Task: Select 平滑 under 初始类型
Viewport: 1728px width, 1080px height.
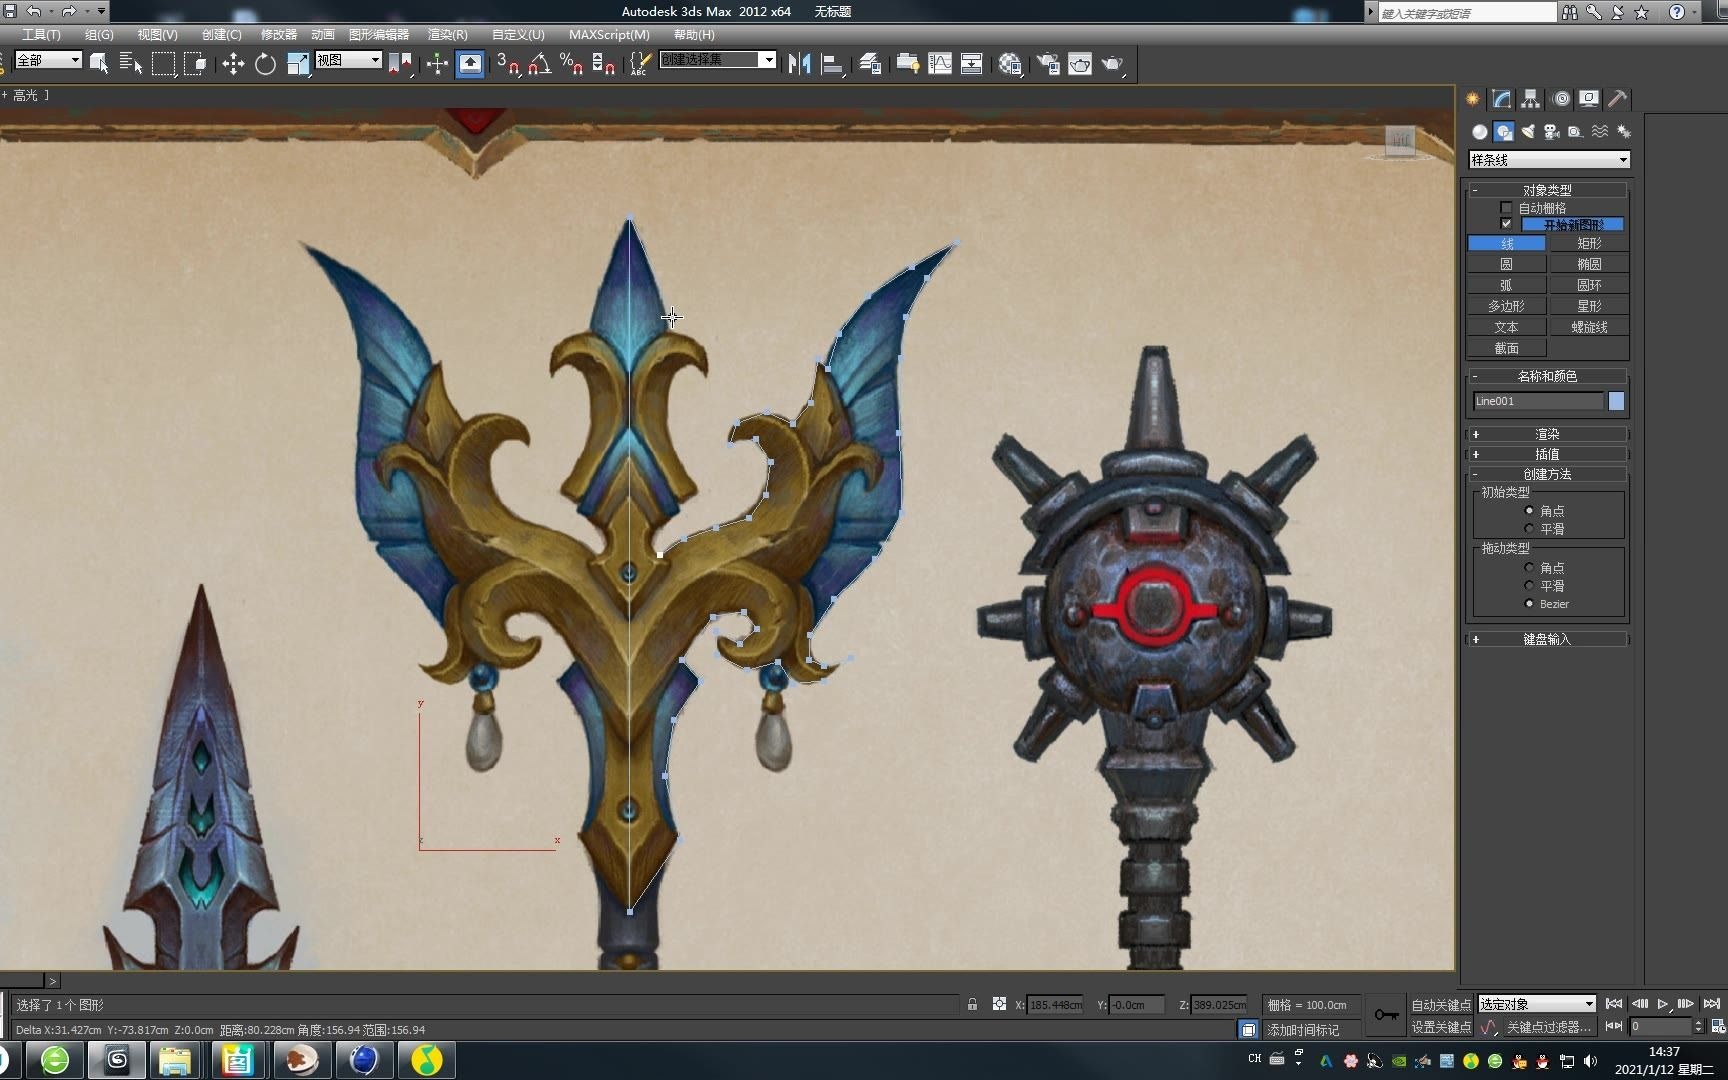Action: [x=1529, y=529]
